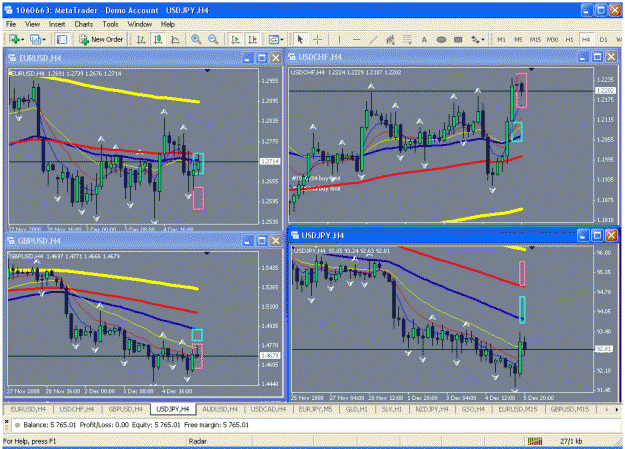Toggle the Market Watch panel icon
Image resolution: width=625 pixels, height=449 pixels.
(x=62, y=39)
